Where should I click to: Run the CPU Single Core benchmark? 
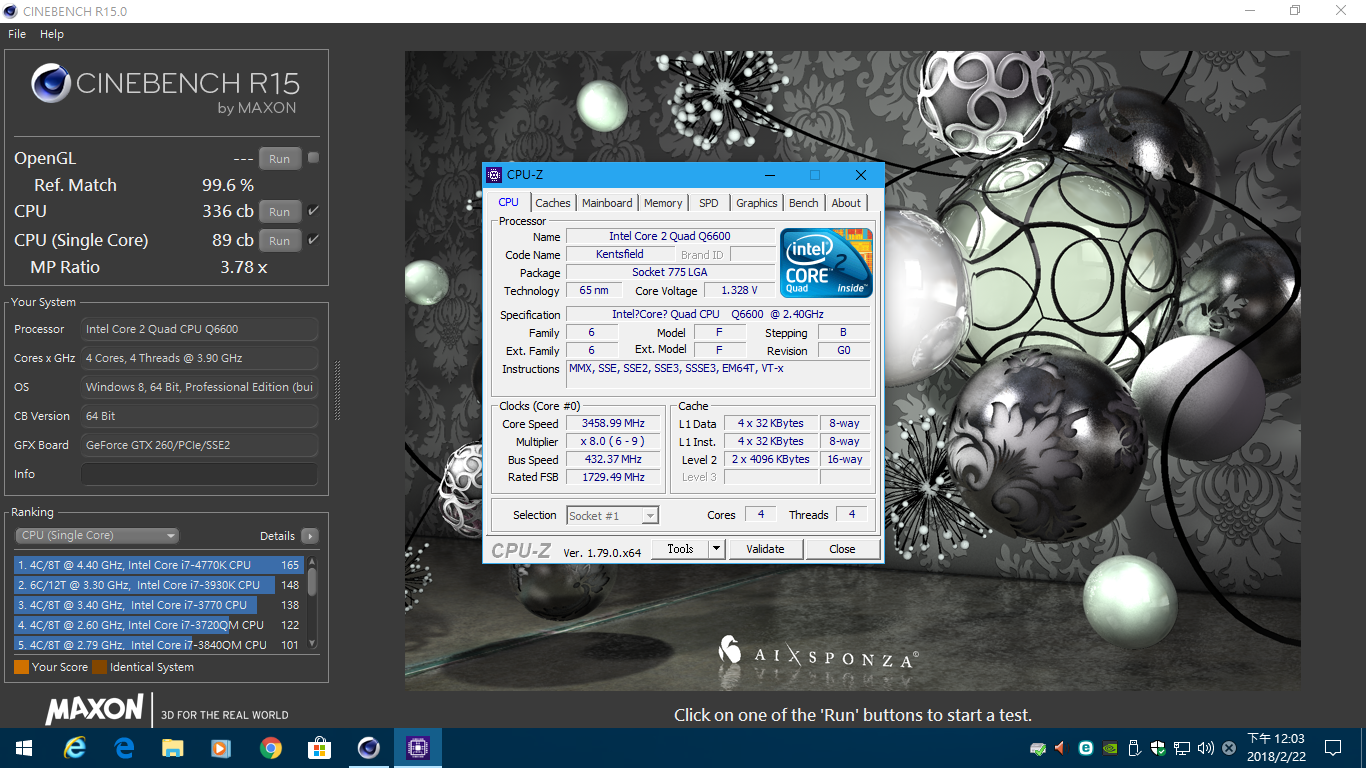pos(280,241)
